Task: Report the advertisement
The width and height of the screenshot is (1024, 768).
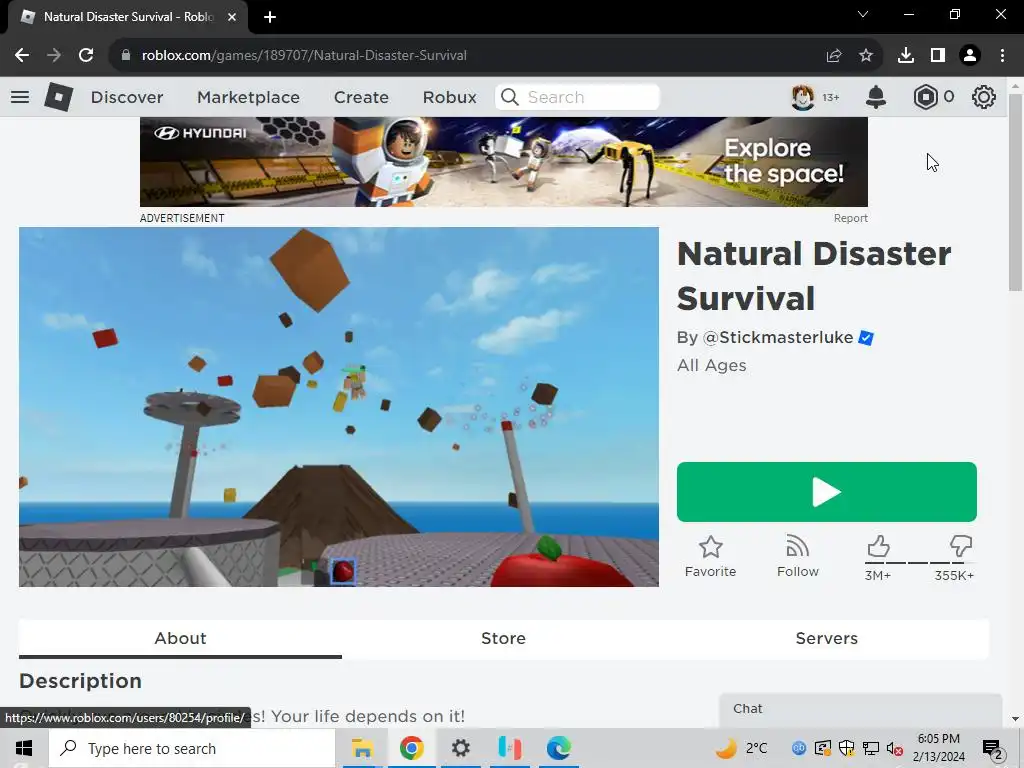Action: [850, 218]
